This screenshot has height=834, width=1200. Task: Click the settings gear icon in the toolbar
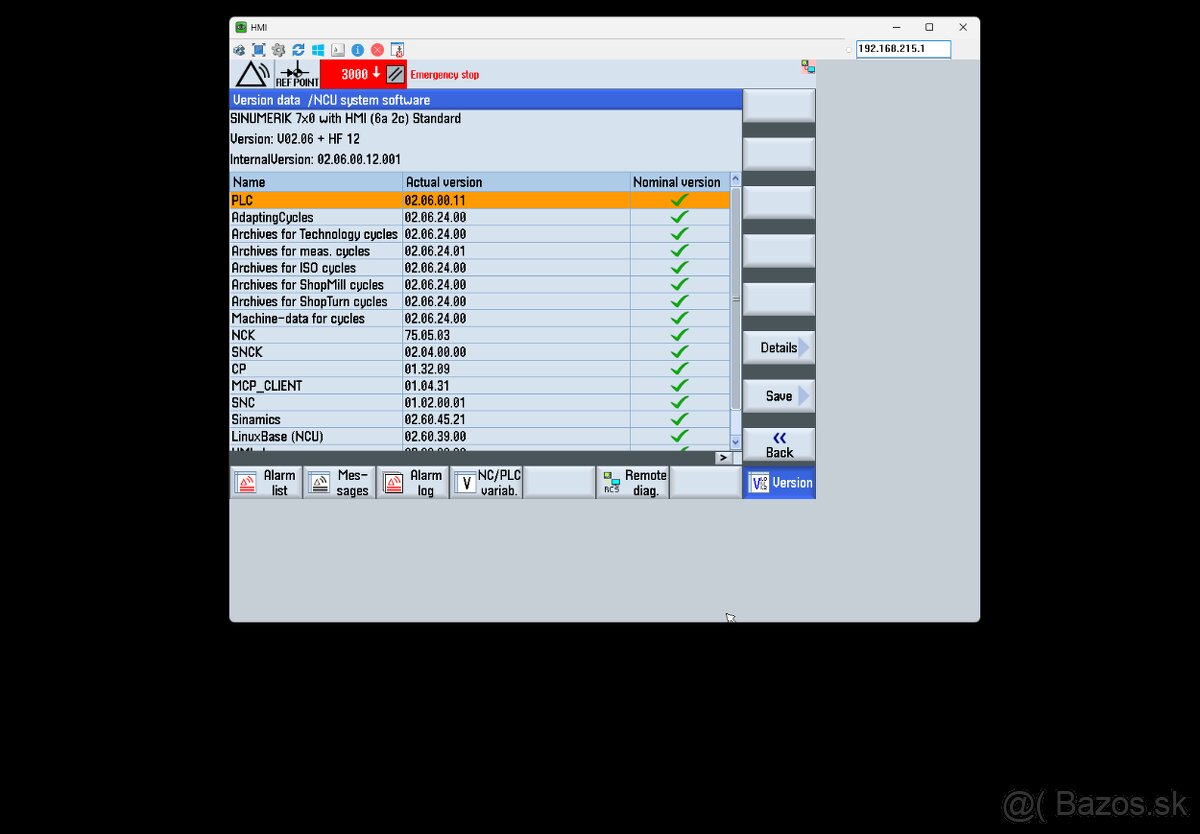pos(278,49)
